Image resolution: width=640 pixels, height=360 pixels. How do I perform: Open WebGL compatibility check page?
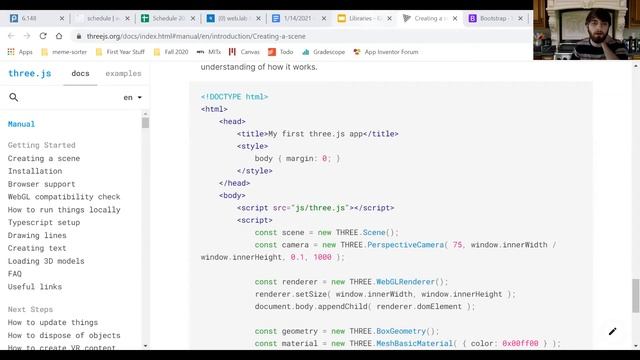point(64,197)
